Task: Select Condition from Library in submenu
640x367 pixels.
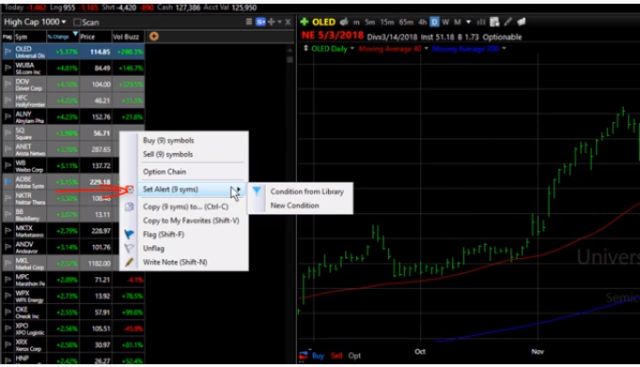Action: point(307,191)
